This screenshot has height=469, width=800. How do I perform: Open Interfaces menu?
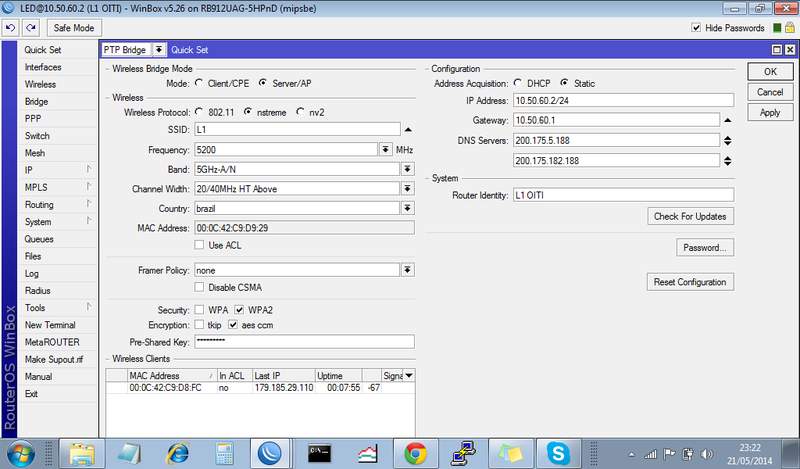(x=43, y=67)
